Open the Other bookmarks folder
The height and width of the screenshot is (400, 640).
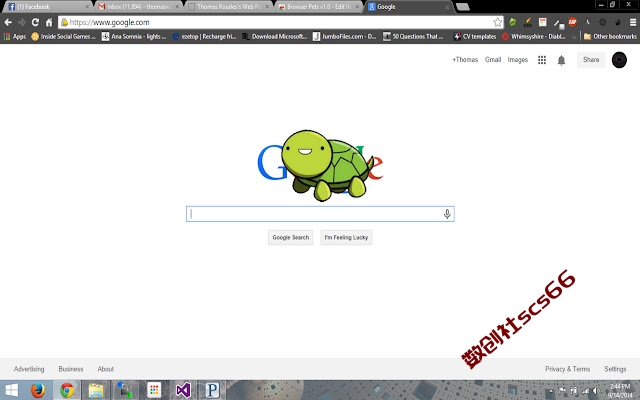click(610, 36)
